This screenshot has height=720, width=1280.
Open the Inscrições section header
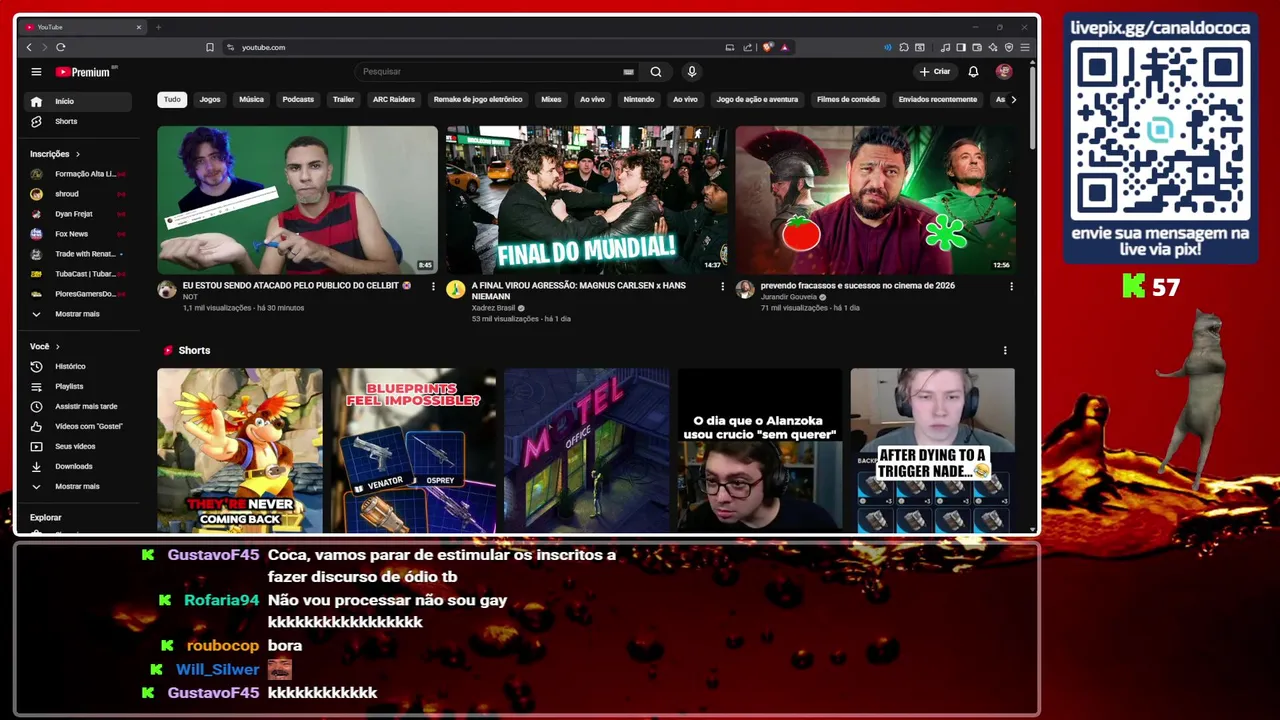click(x=54, y=154)
